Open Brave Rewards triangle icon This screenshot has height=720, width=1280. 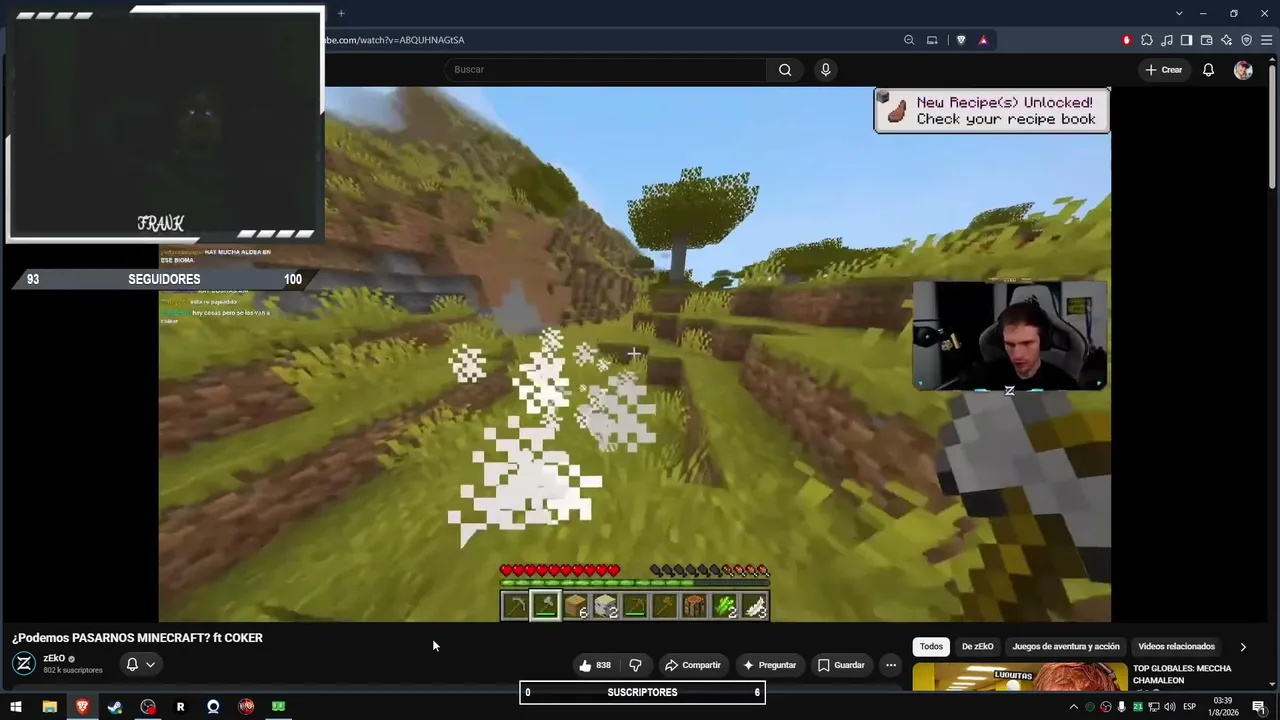point(983,40)
